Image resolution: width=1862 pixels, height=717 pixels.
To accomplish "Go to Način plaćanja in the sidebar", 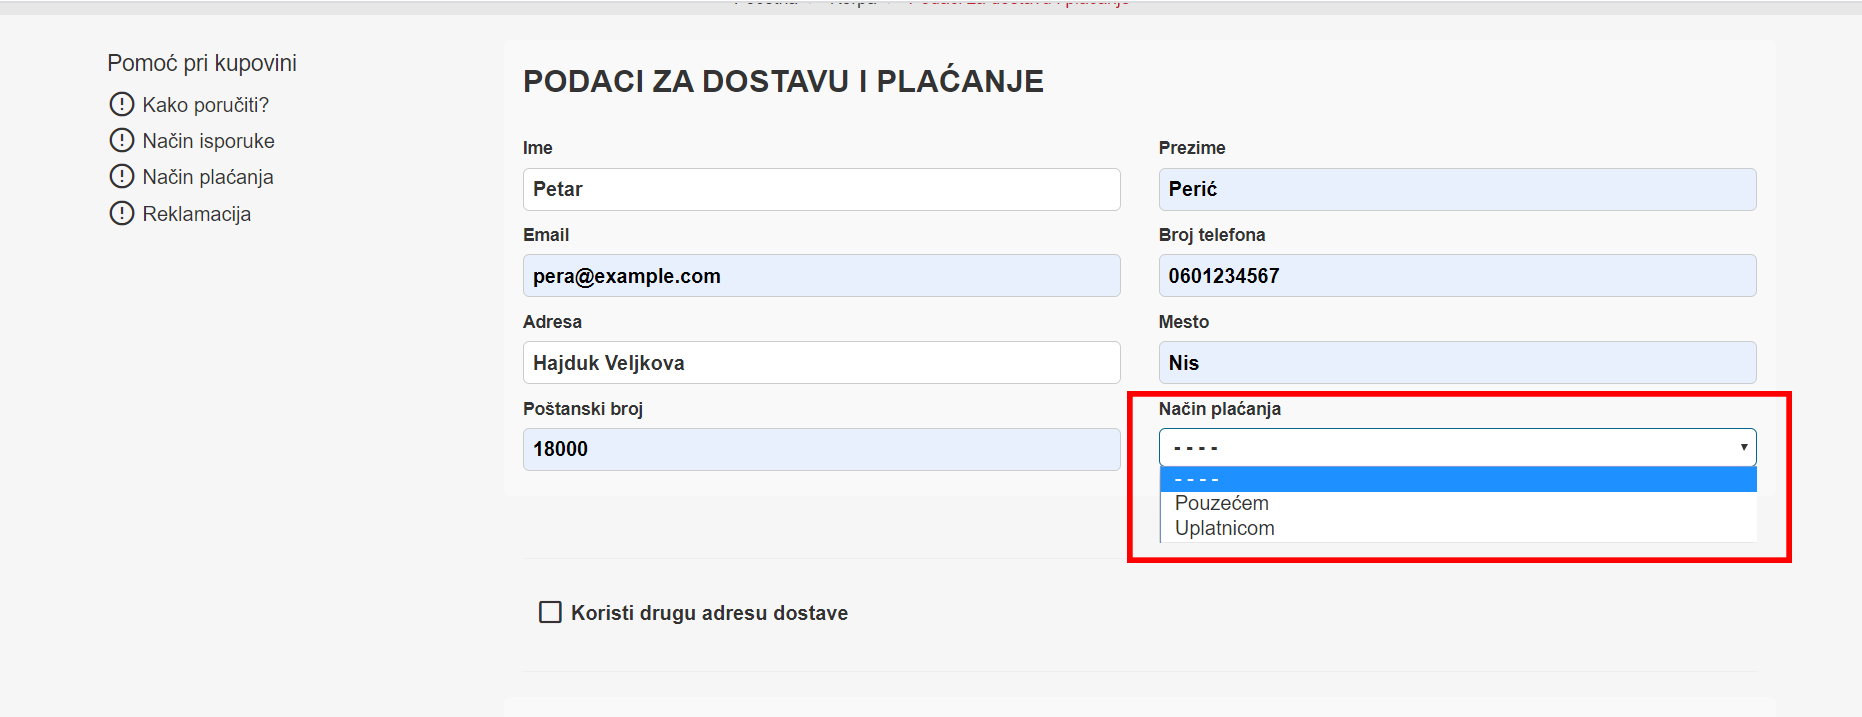I will [x=208, y=177].
